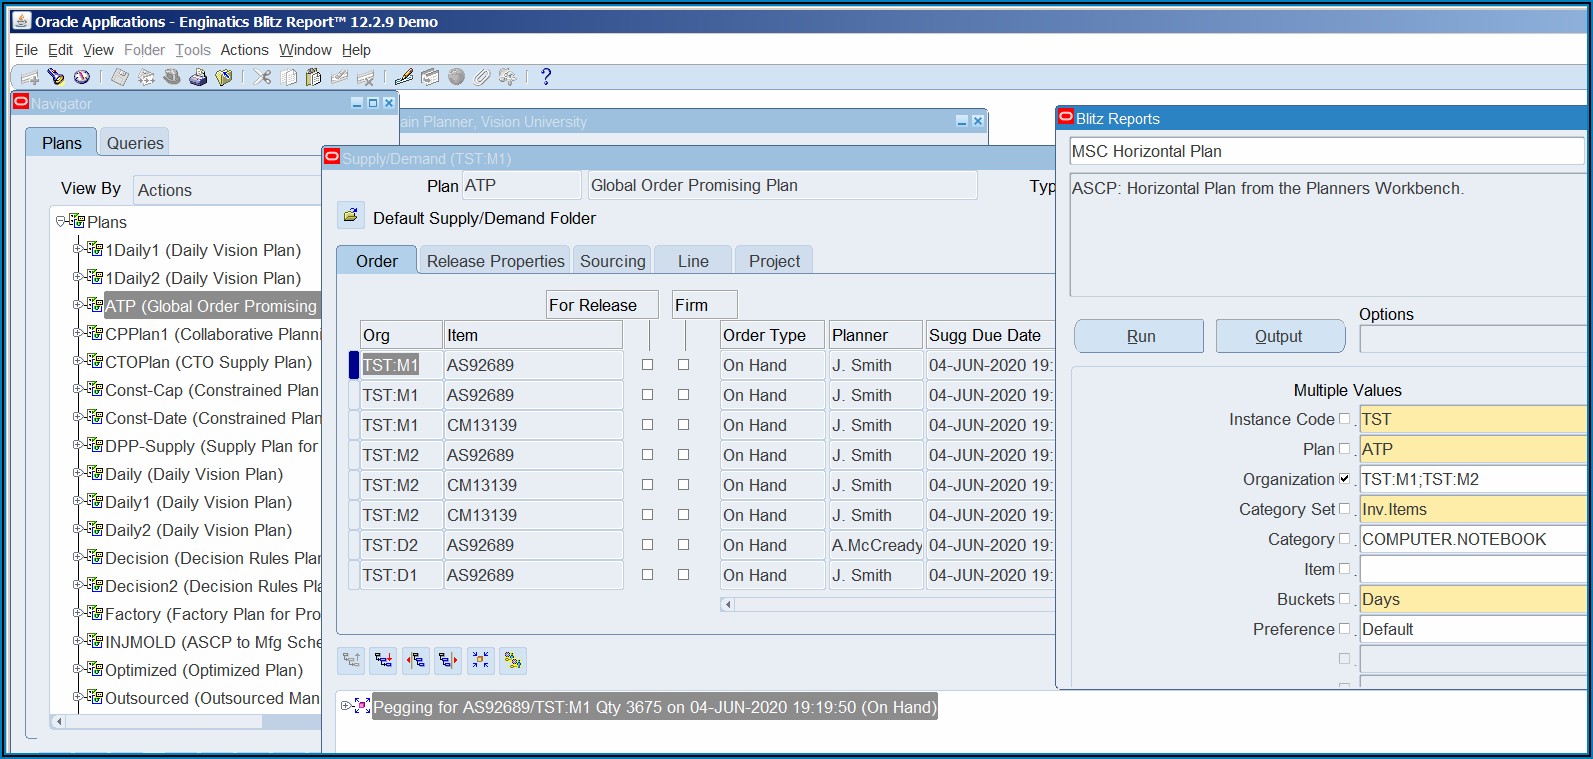
Task: Click the collapse-to-center arrows pegging icon
Action: click(x=480, y=660)
